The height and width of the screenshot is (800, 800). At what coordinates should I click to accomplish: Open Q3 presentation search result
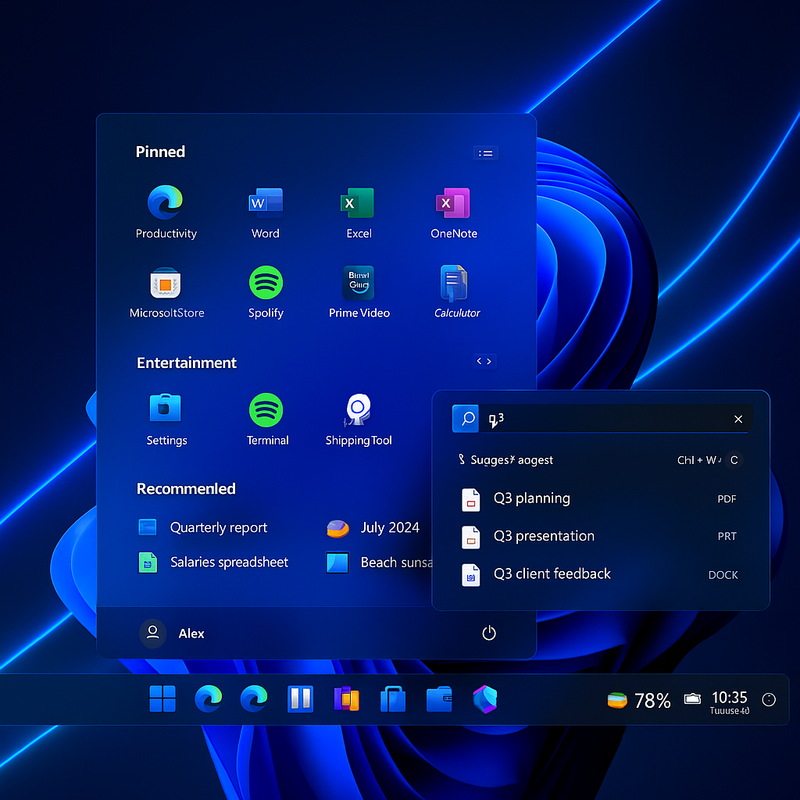click(x=599, y=536)
